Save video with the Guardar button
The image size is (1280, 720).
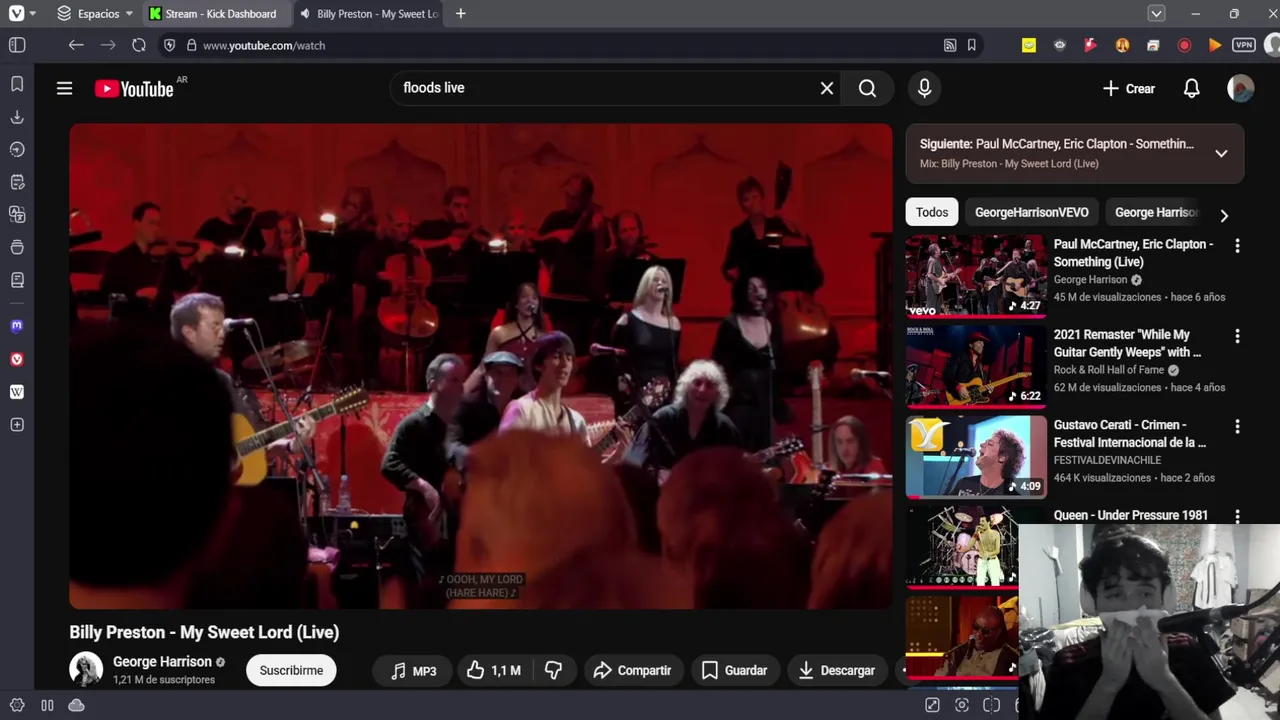tap(734, 670)
